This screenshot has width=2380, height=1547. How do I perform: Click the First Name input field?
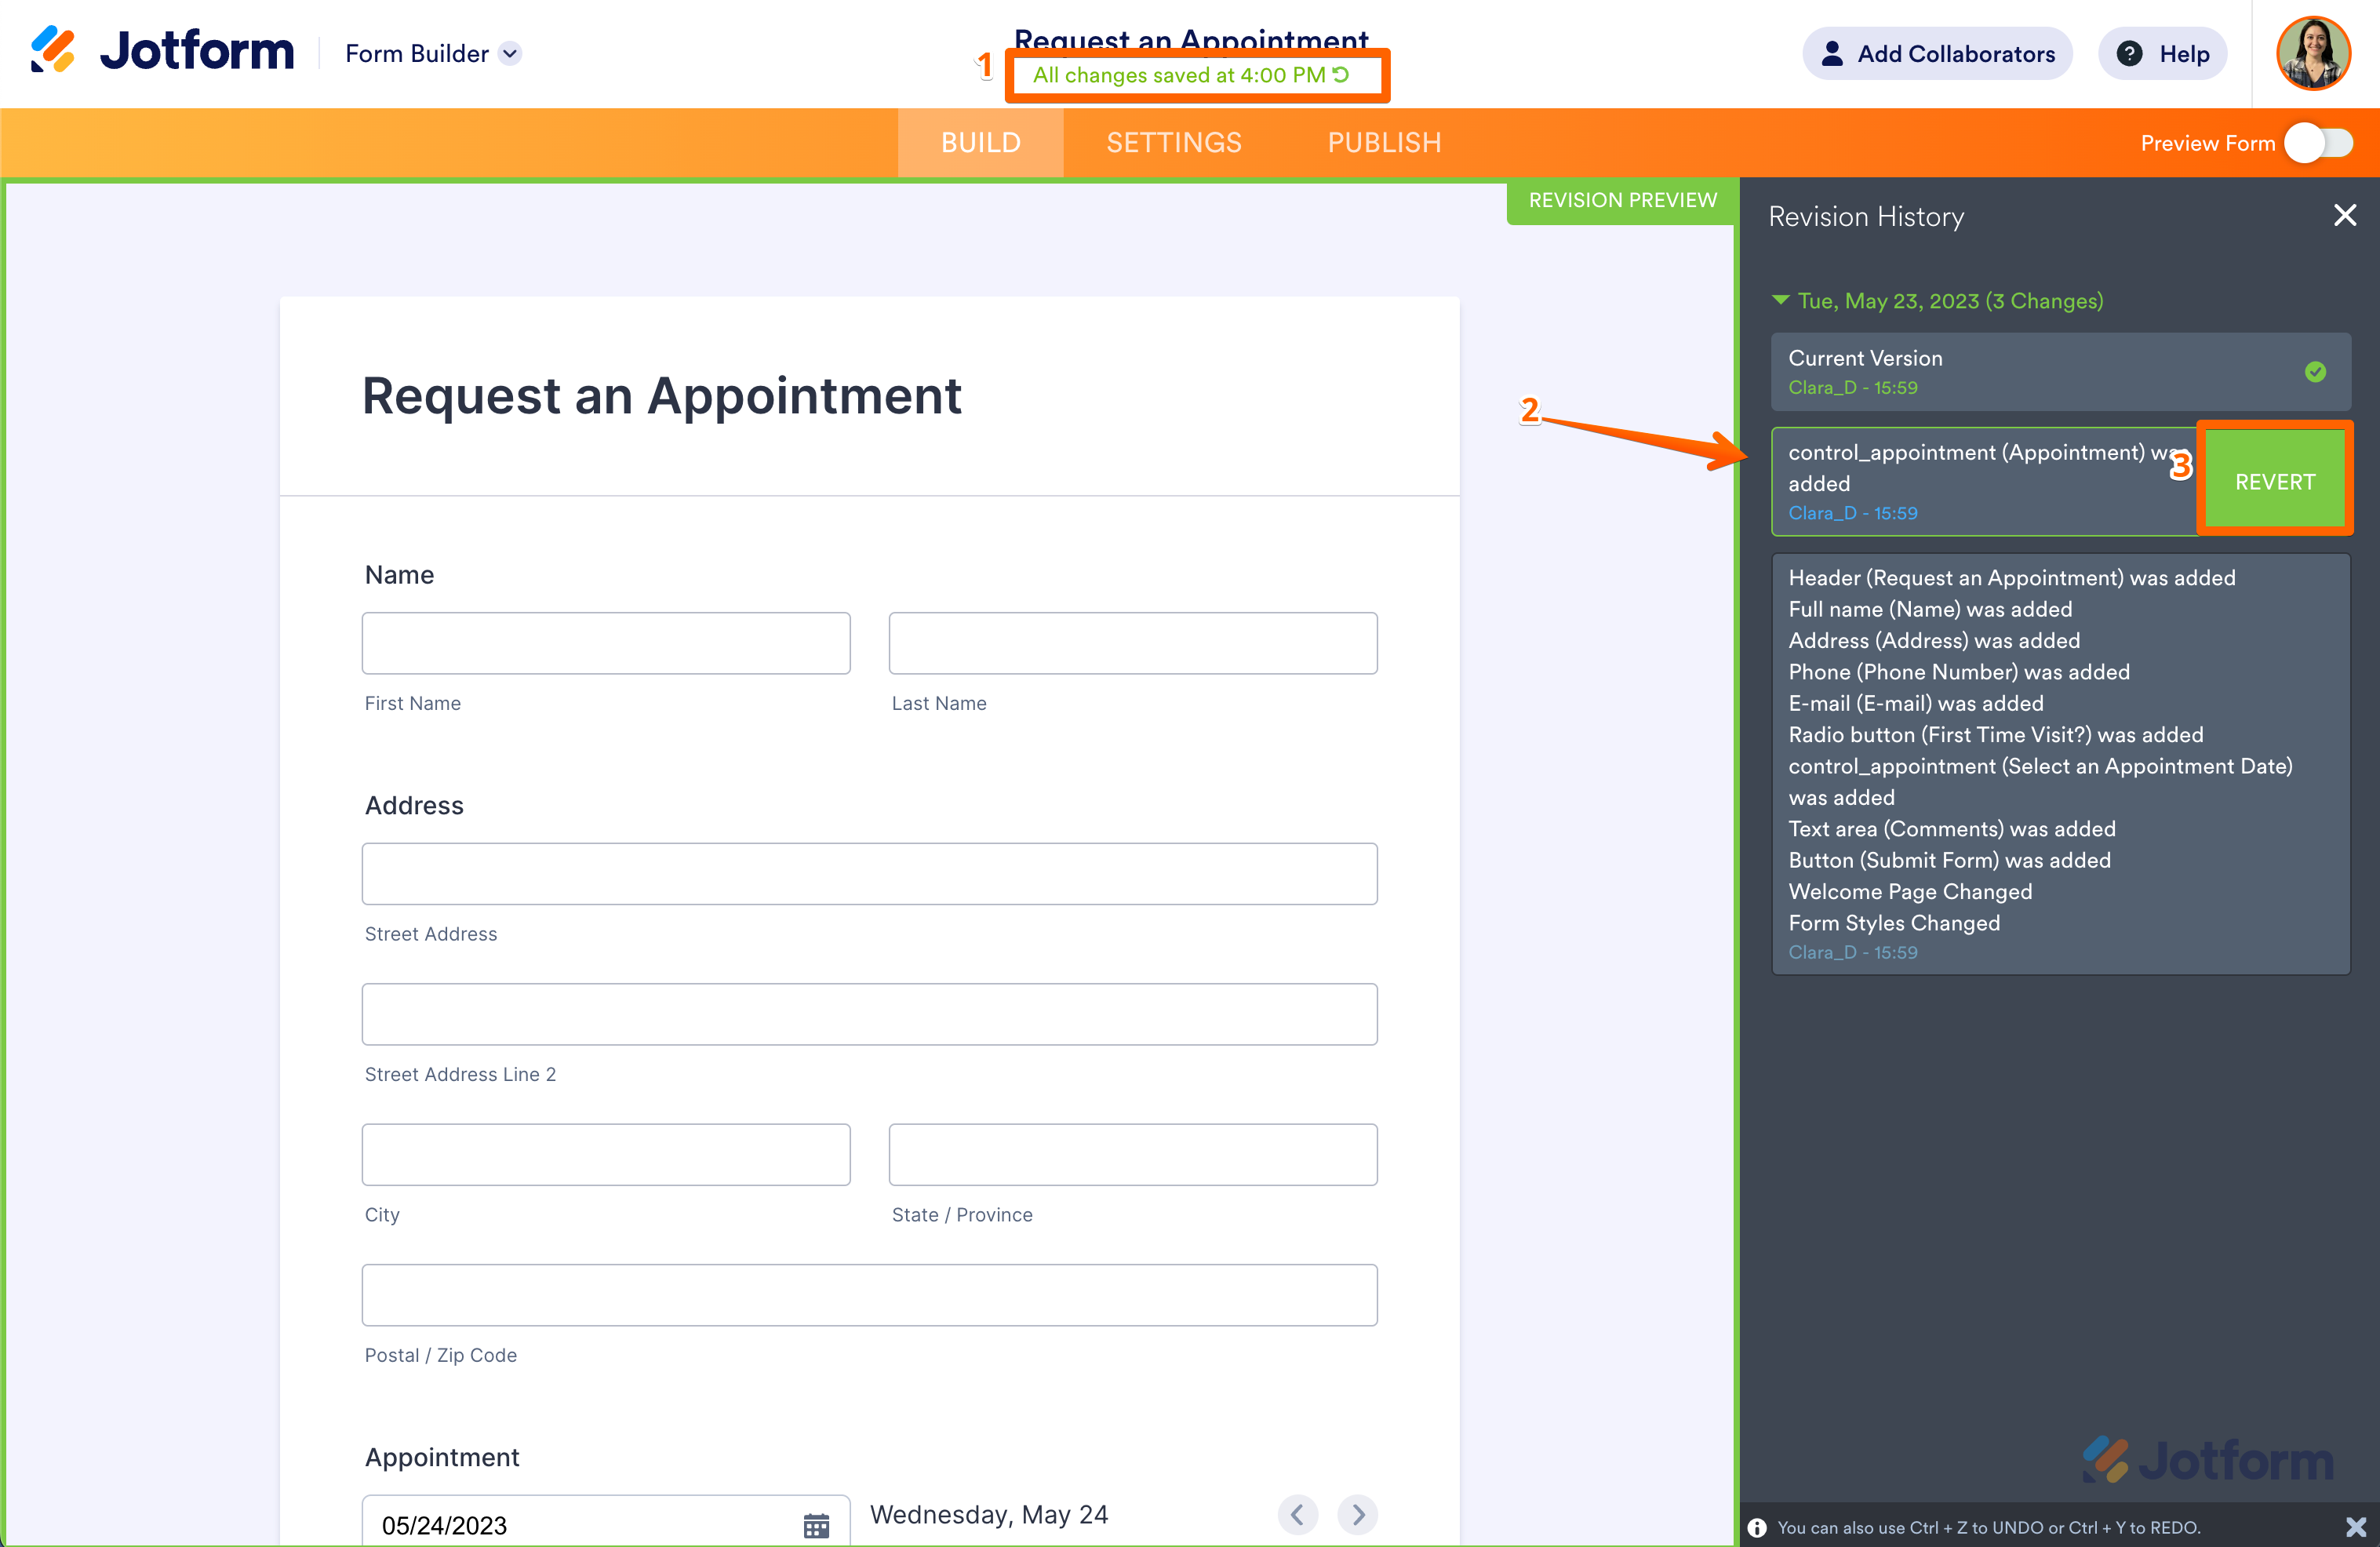606,643
